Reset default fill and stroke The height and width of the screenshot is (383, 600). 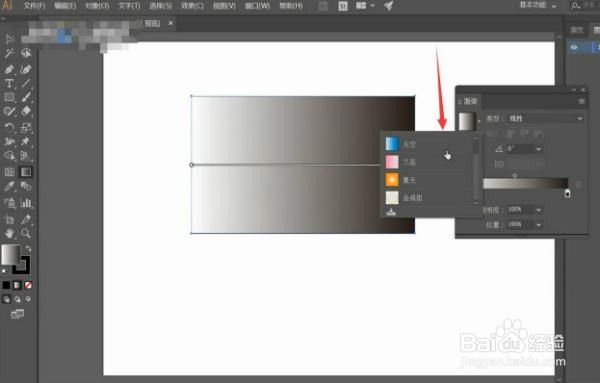point(4,271)
